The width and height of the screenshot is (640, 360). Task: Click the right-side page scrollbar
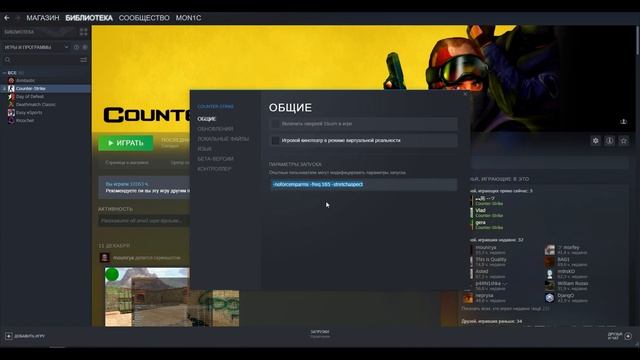coord(638,40)
